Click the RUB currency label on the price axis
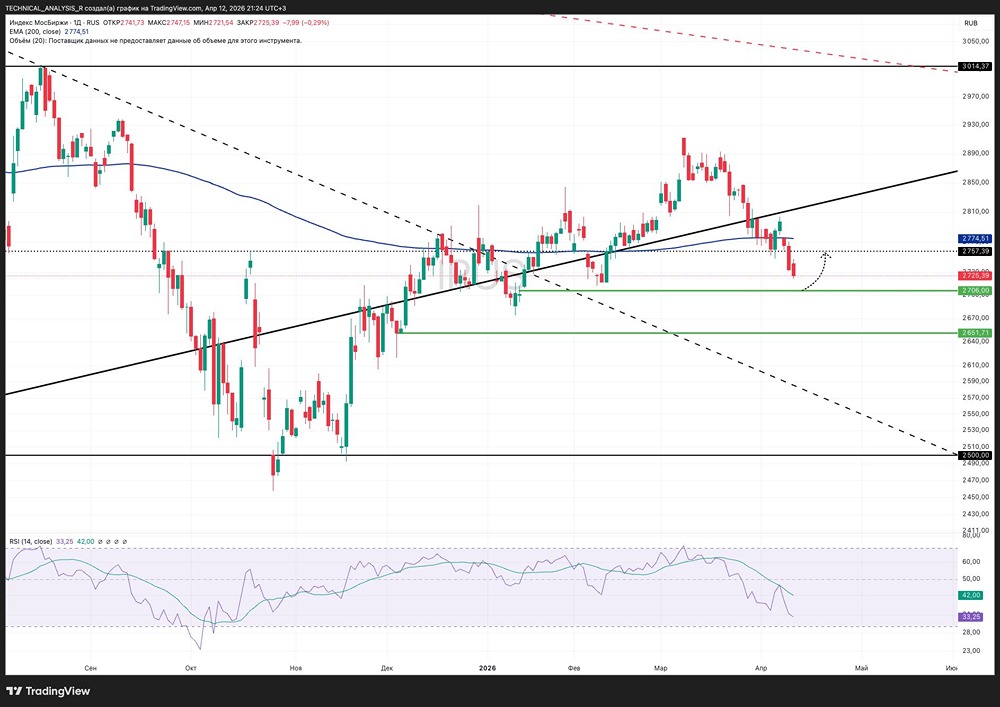The width and height of the screenshot is (1000, 707). tap(971, 23)
